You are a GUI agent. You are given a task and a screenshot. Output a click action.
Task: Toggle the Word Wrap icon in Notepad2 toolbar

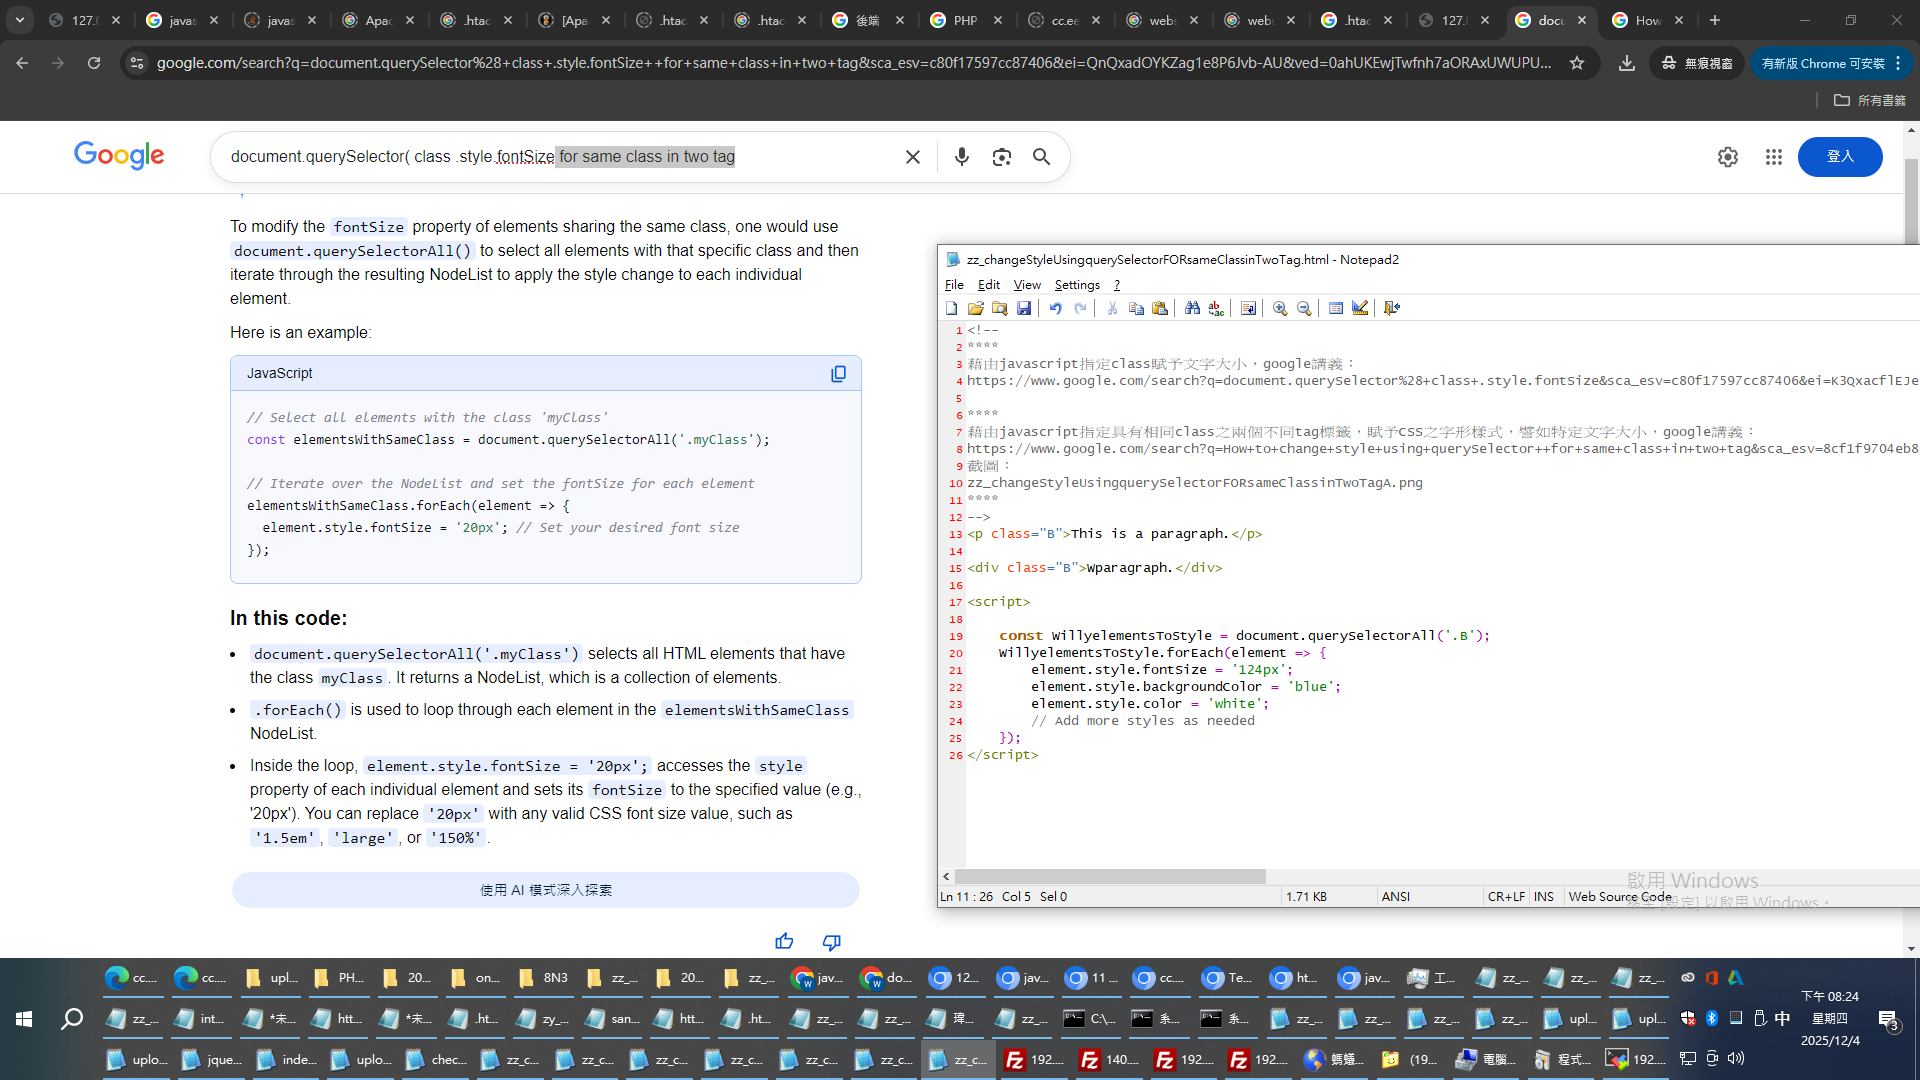point(1248,308)
